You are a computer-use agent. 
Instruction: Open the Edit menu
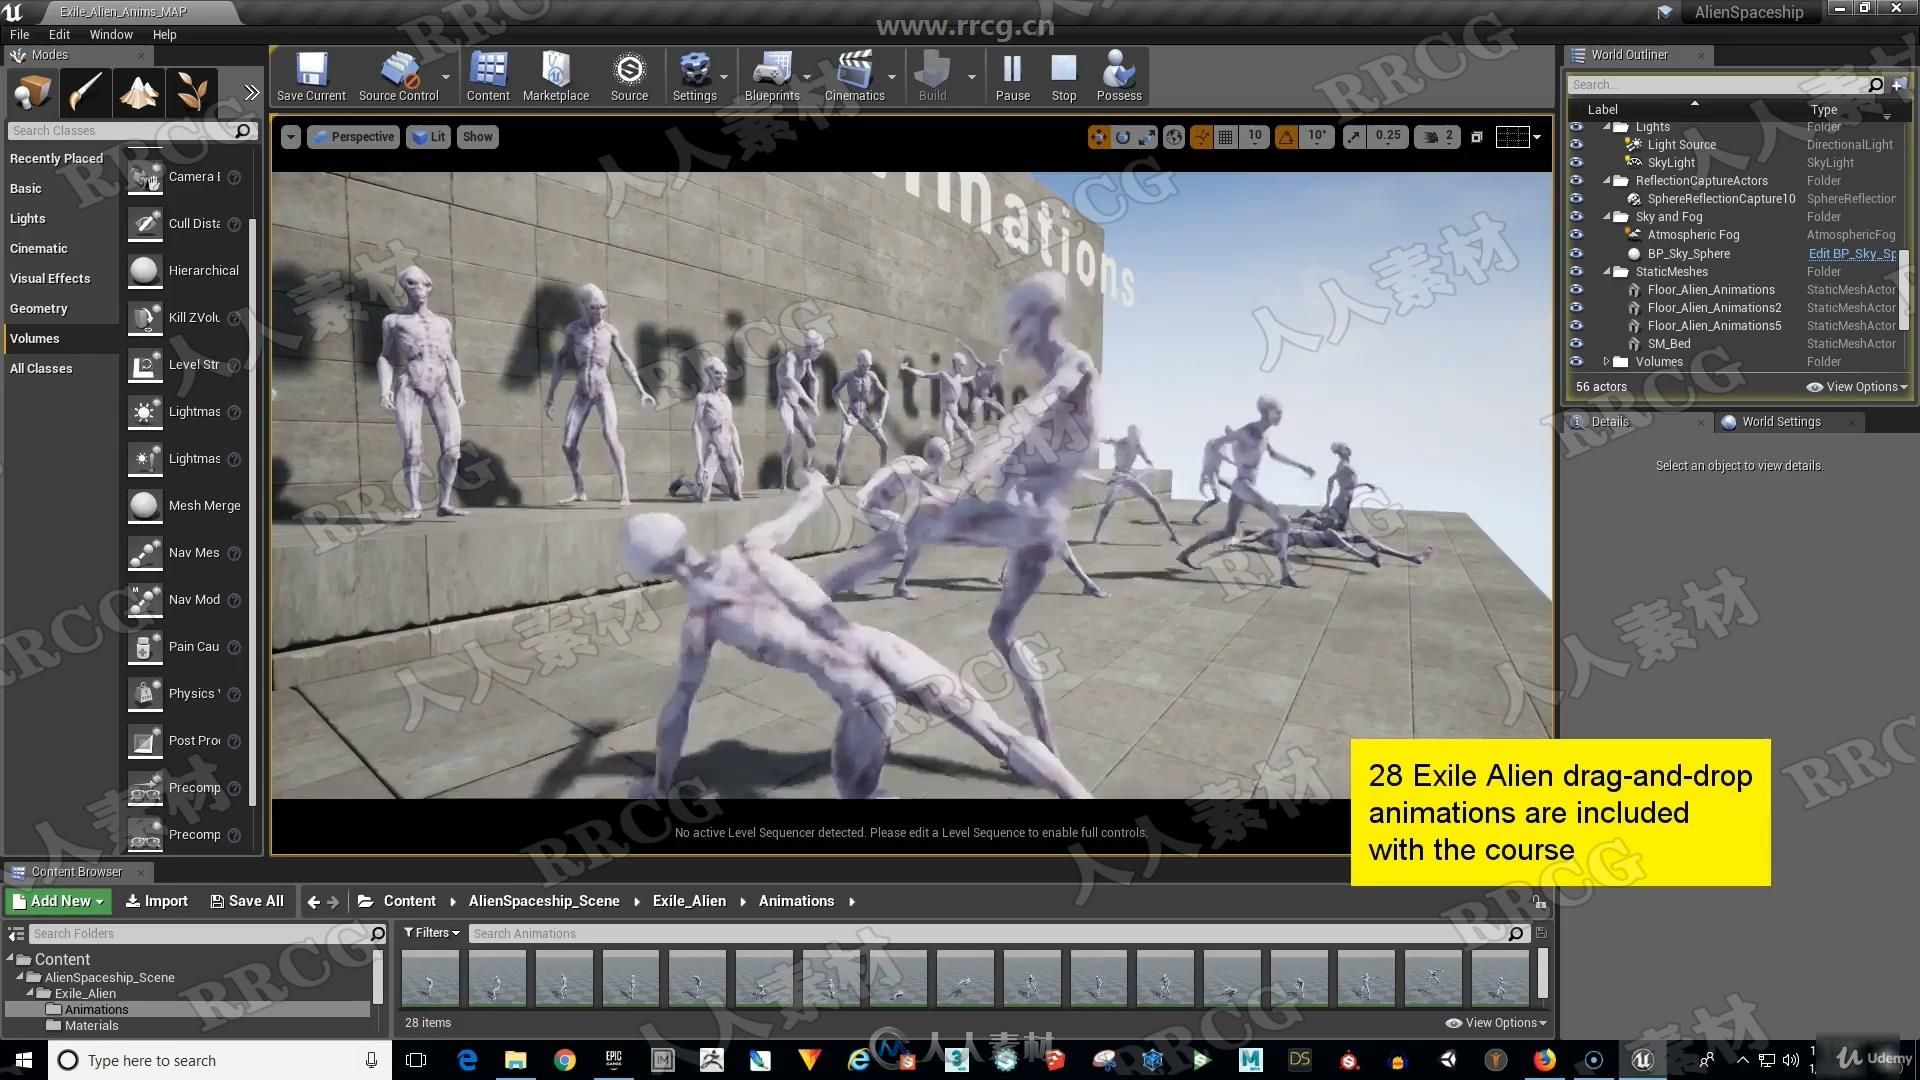(59, 34)
